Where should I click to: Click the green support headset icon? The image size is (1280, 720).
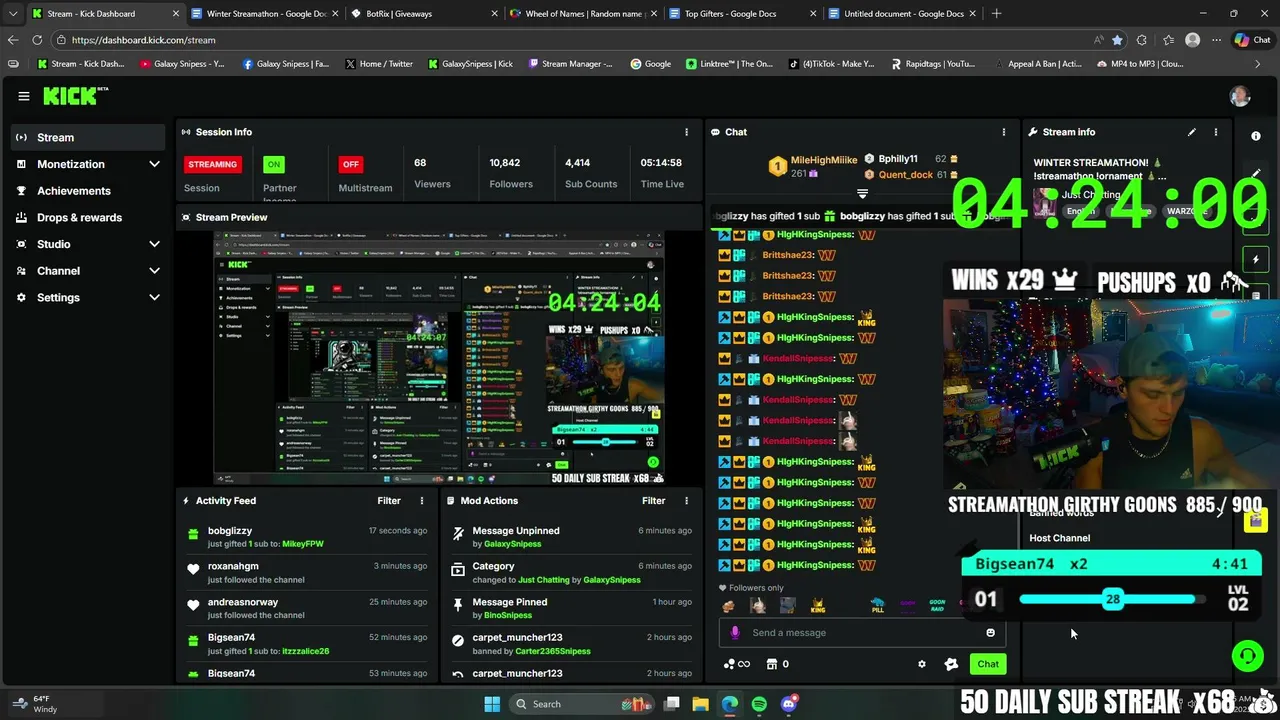(1247, 656)
